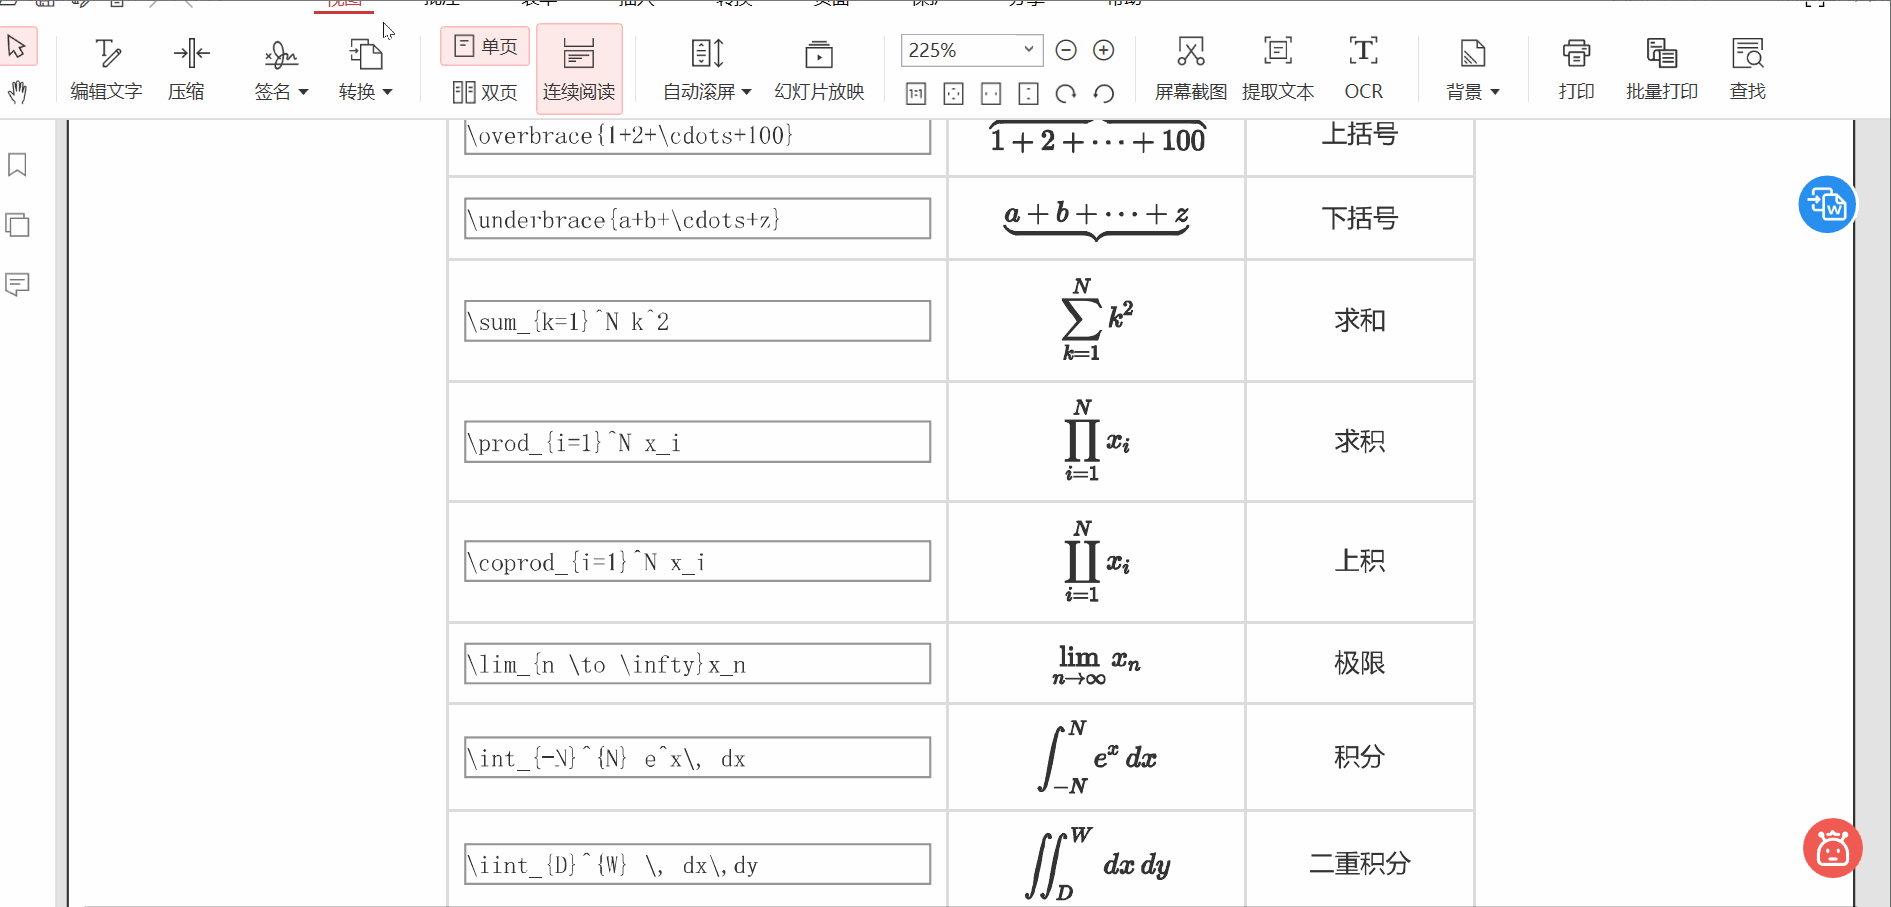Open the background (背景) dropdown
This screenshot has height=907, width=1891.
pos(1497,91)
